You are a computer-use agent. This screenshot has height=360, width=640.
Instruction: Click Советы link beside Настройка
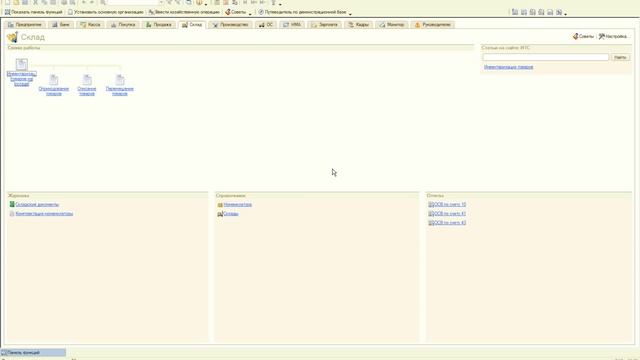point(583,37)
